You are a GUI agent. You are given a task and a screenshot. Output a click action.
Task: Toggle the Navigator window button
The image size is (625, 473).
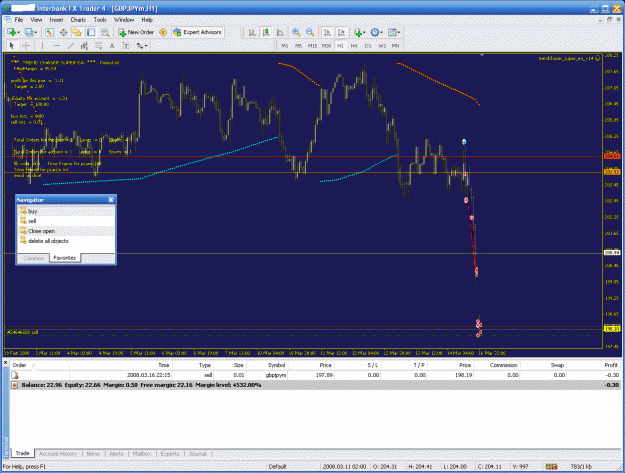click(x=77, y=32)
